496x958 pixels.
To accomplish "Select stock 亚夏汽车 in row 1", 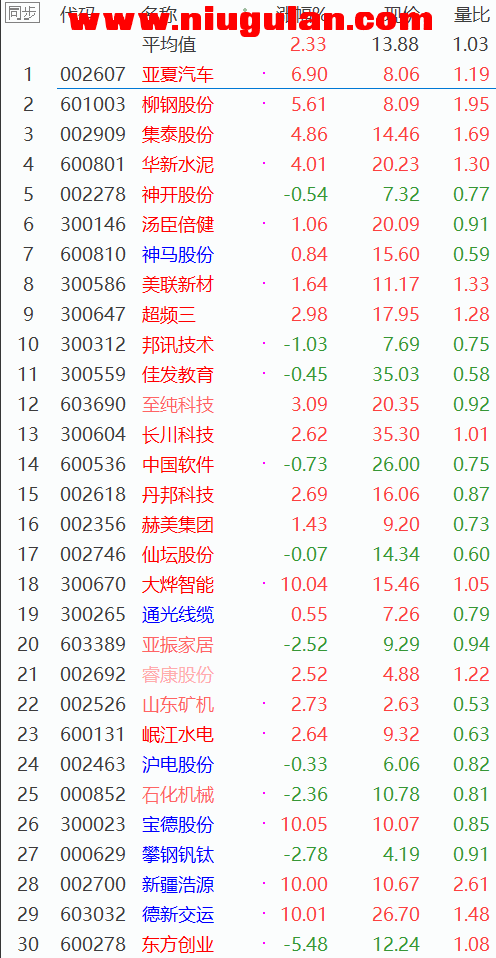I will (x=178, y=75).
